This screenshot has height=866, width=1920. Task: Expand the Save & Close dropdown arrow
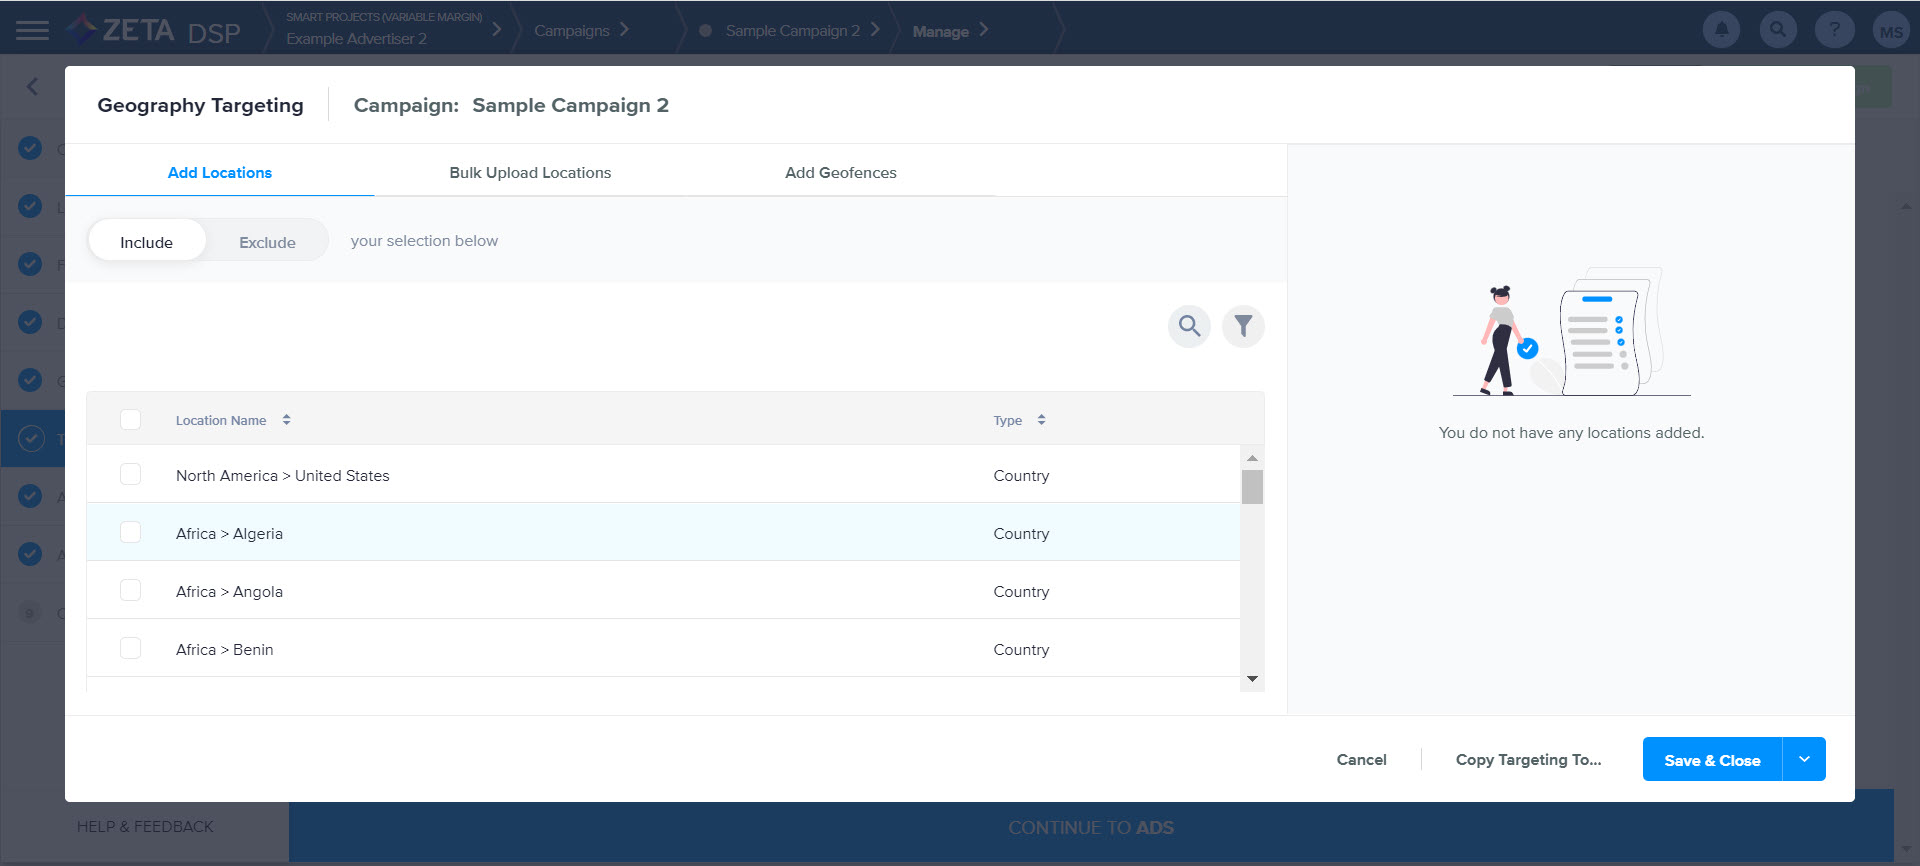(1804, 760)
